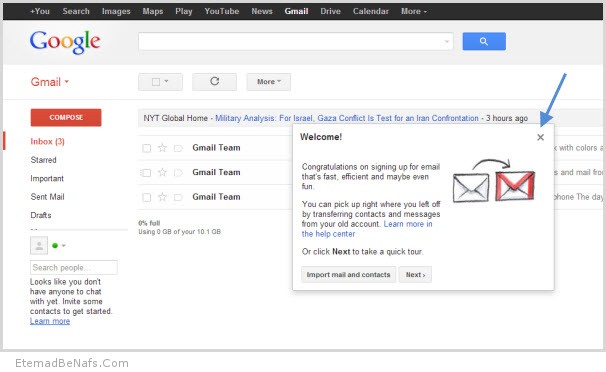
Task: Open Calendar in the top bar
Action: [371, 11]
